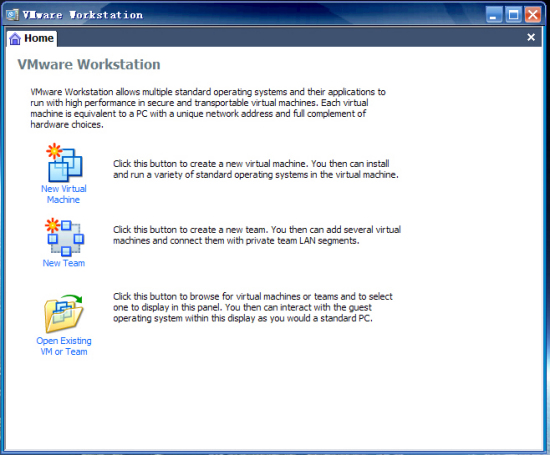The image size is (550, 455).
Task: Close the Home tab with its X
Action: (x=531, y=37)
